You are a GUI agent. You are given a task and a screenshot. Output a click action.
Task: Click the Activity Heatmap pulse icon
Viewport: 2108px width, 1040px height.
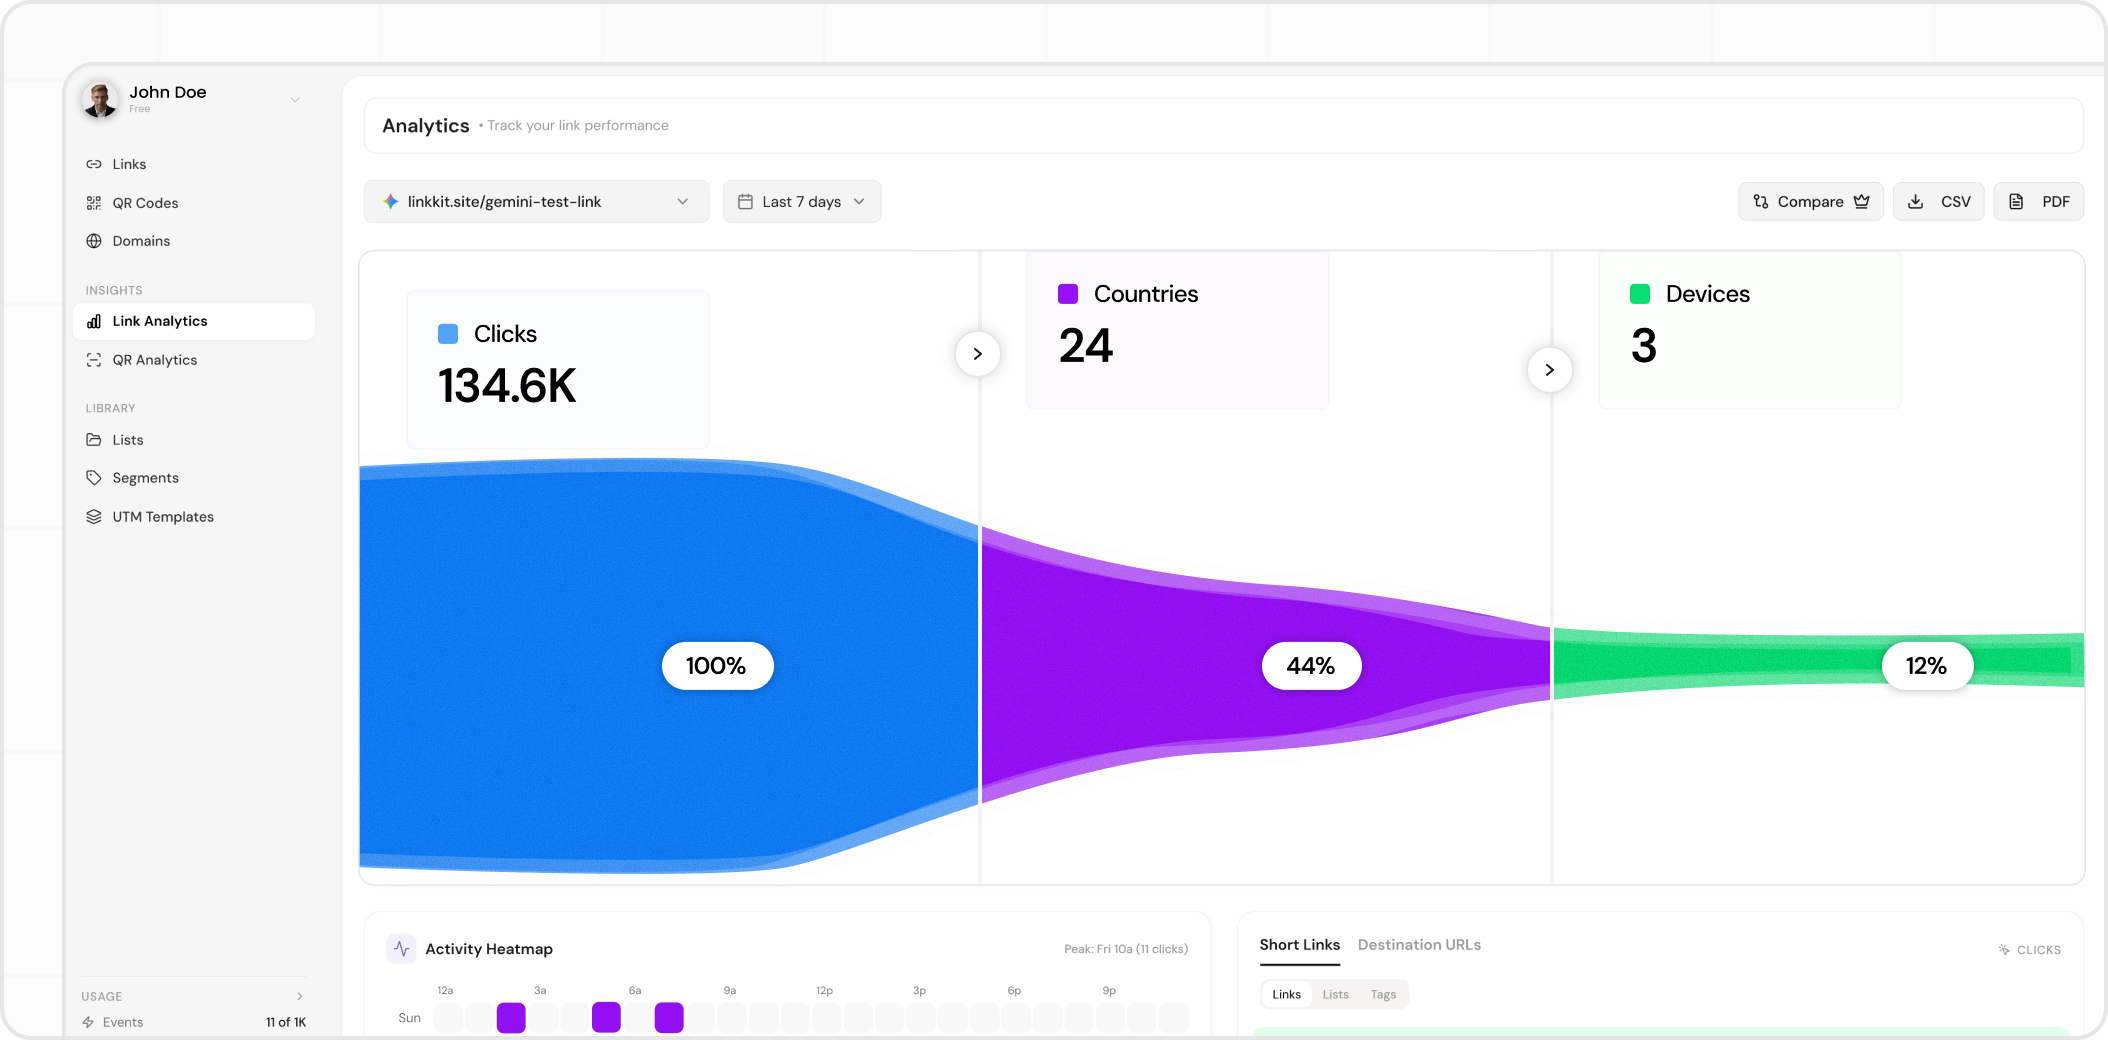point(401,949)
